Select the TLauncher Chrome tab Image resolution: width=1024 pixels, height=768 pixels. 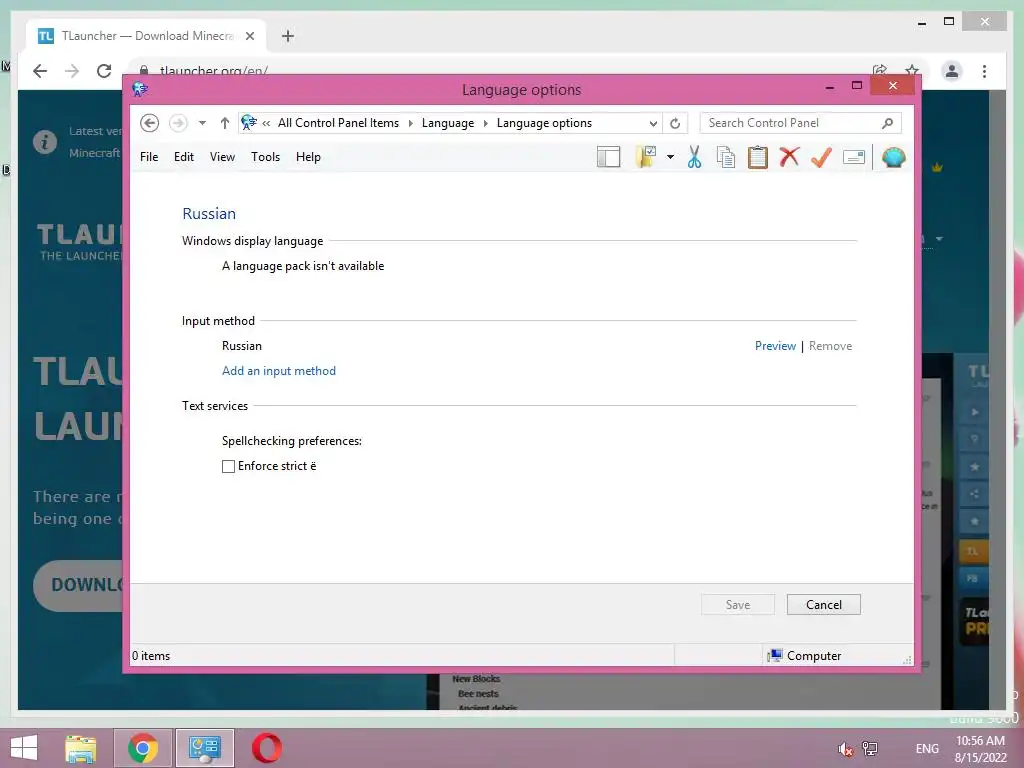tap(146, 36)
